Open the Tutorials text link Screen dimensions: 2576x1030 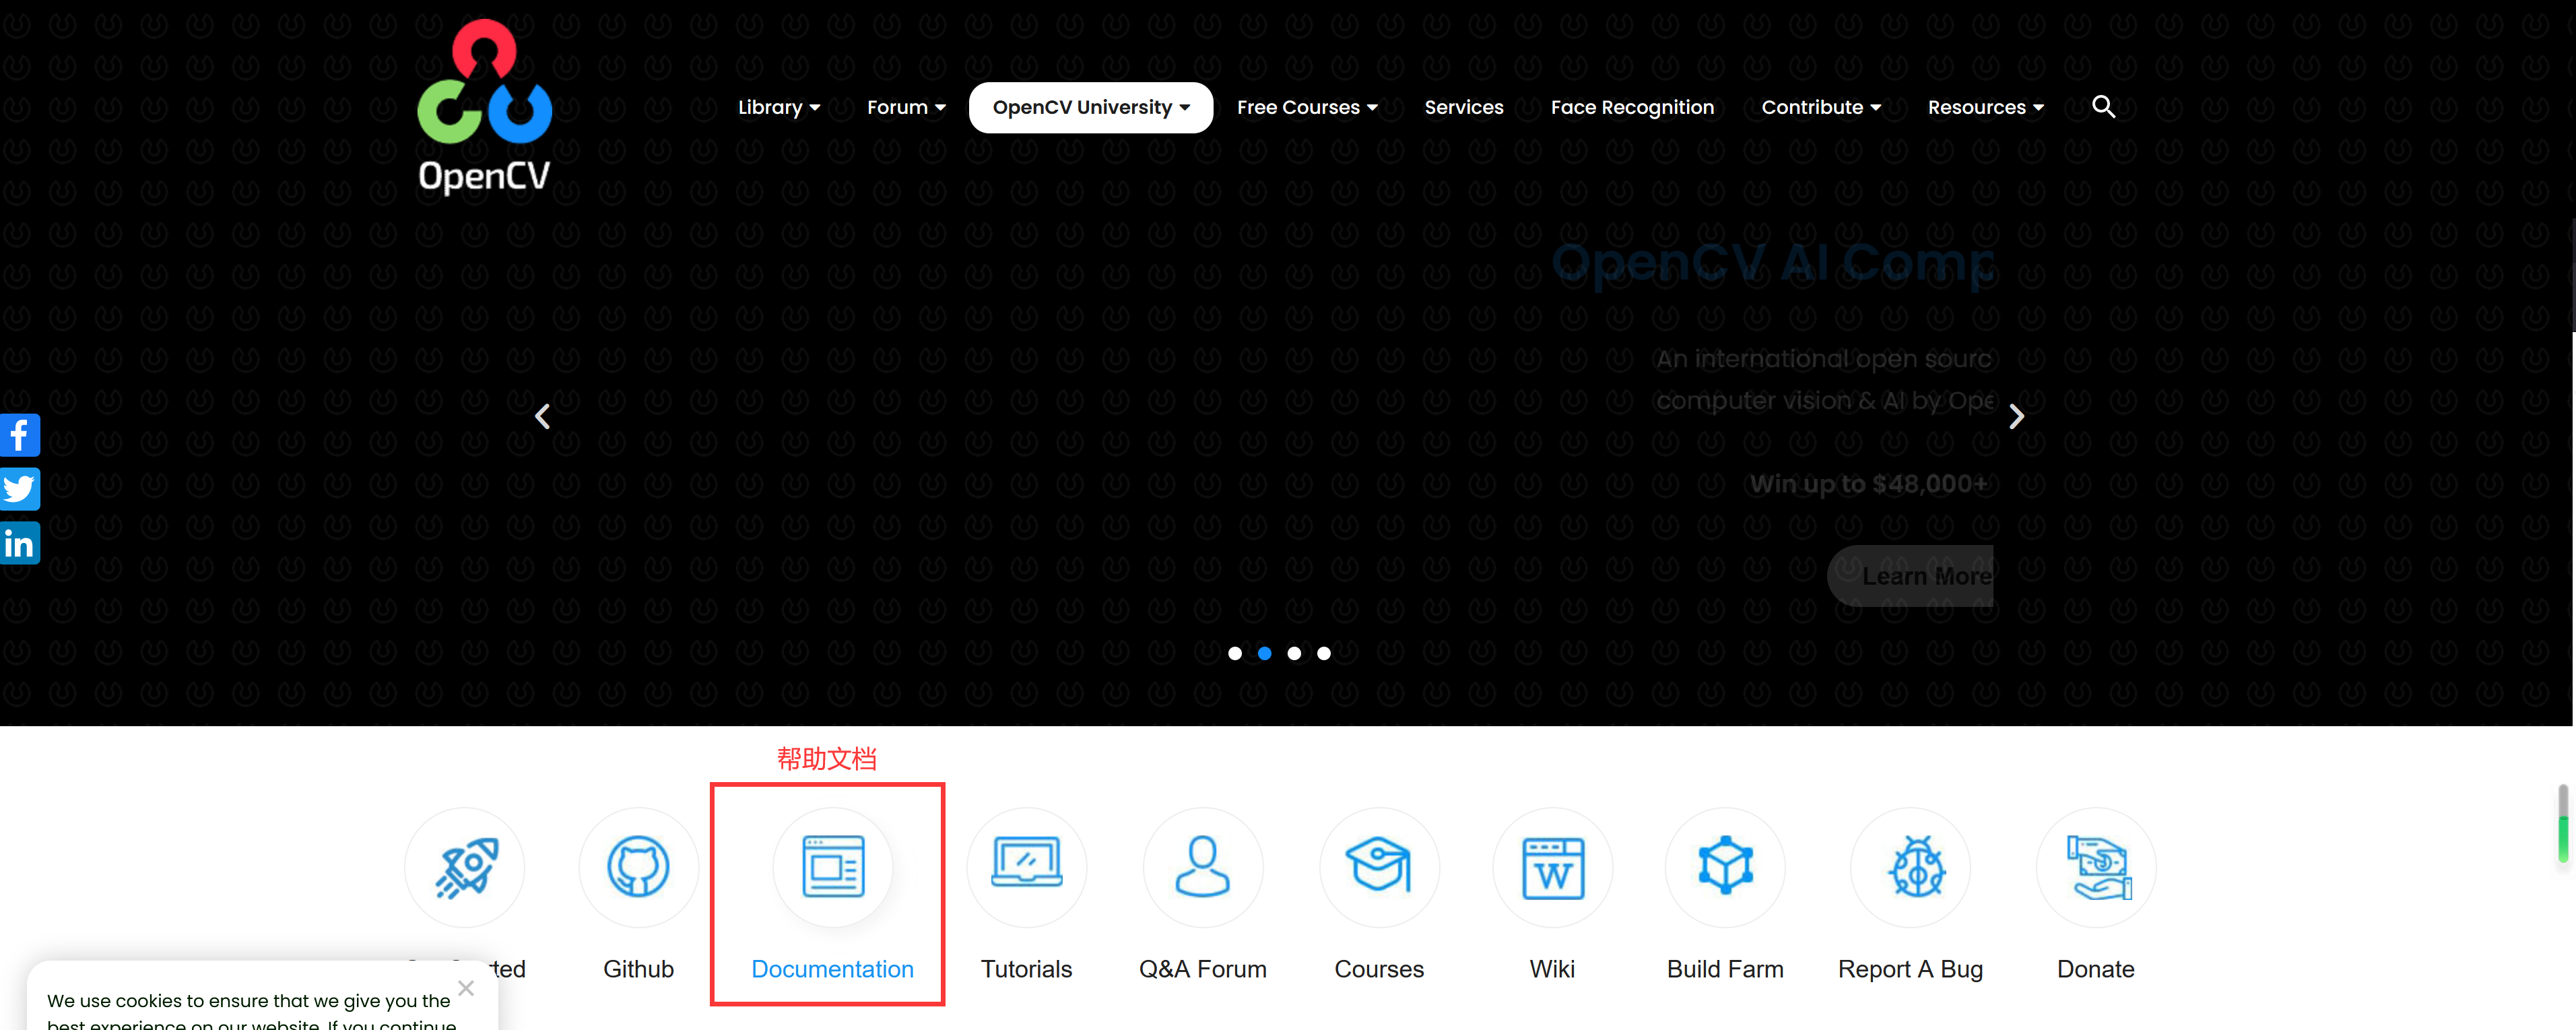point(1026,968)
